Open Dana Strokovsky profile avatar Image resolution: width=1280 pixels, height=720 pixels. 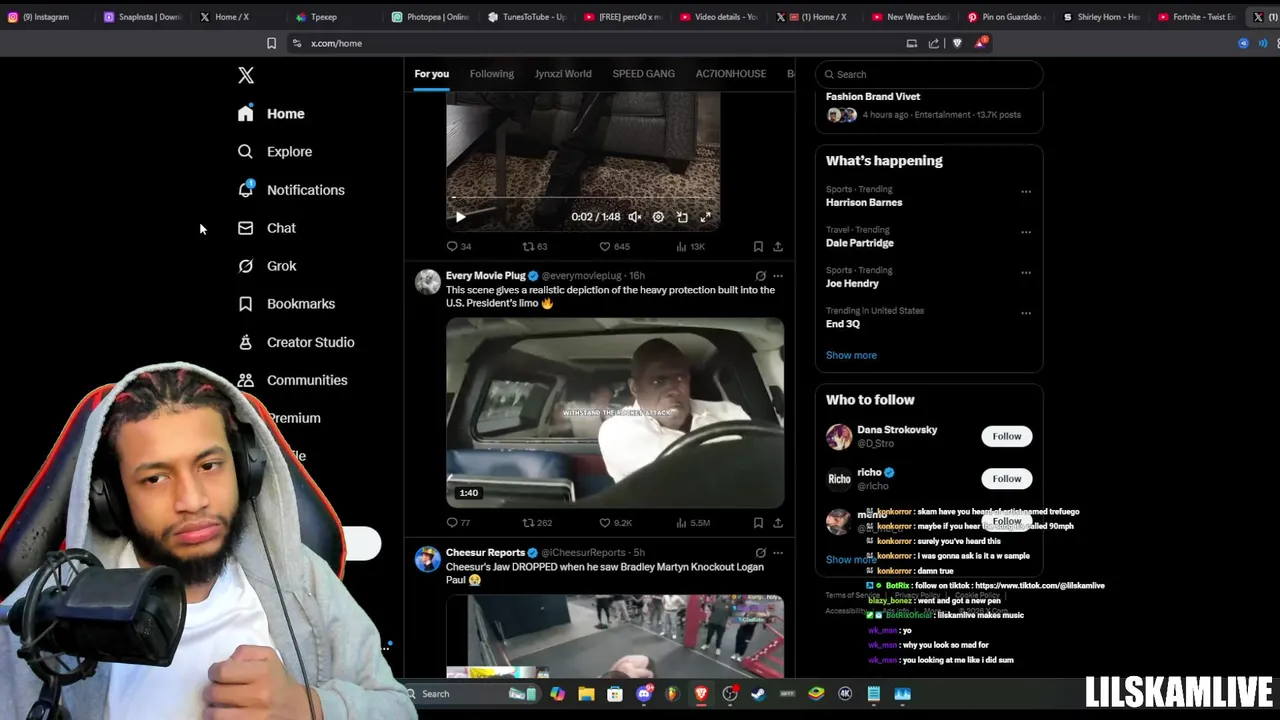(839, 436)
